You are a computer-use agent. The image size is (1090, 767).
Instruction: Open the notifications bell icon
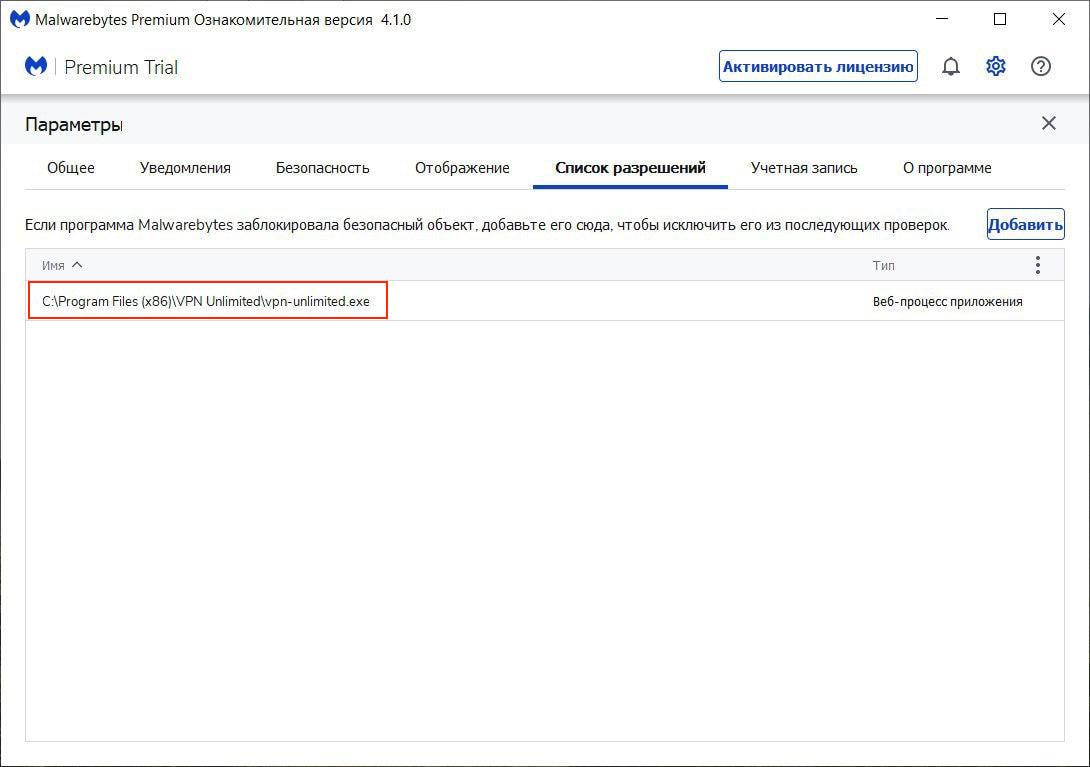pos(951,67)
